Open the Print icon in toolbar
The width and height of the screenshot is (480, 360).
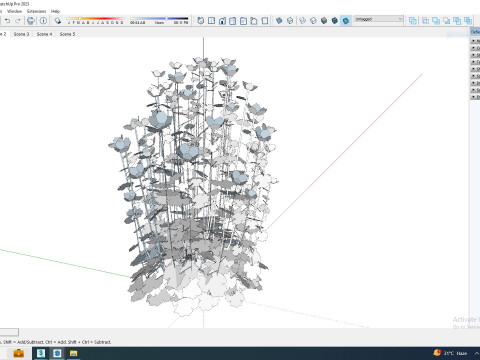[x=31, y=21]
